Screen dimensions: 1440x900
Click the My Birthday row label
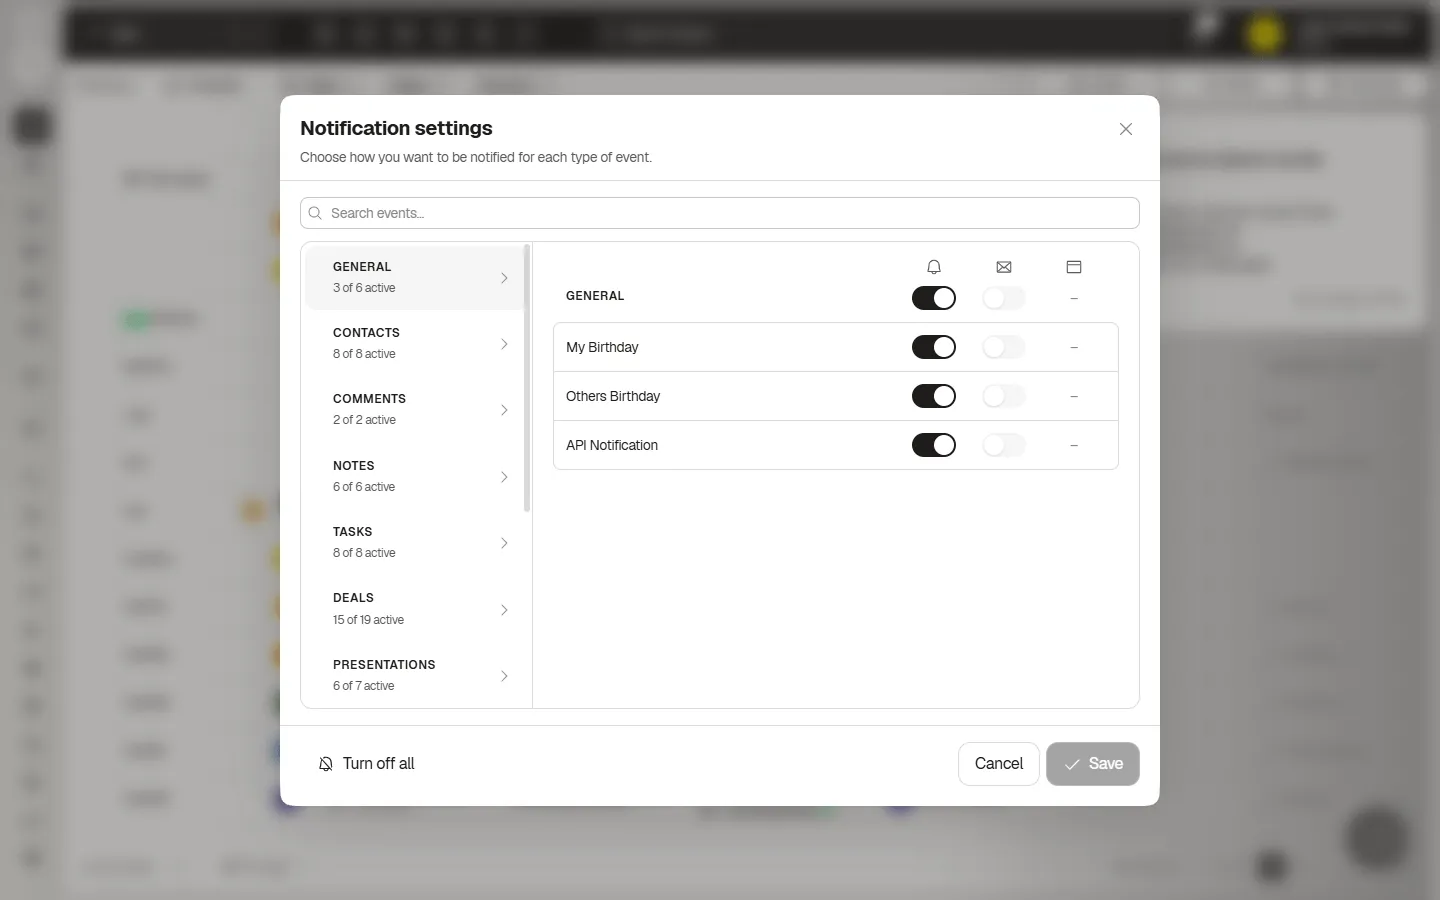click(x=602, y=347)
